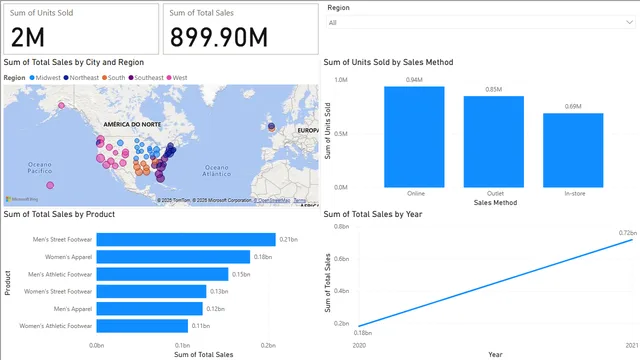This screenshot has height=360, width=640.
Task: Click the 899.90M value
Action: [219, 38]
